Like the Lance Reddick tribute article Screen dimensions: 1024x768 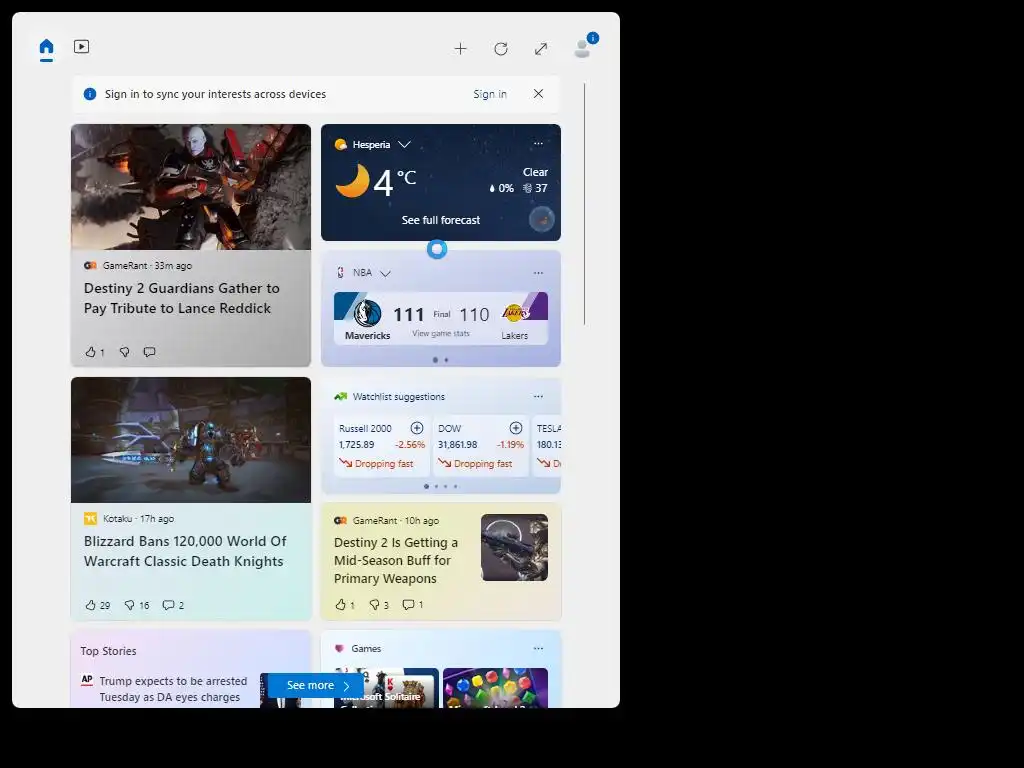click(x=91, y=352)
